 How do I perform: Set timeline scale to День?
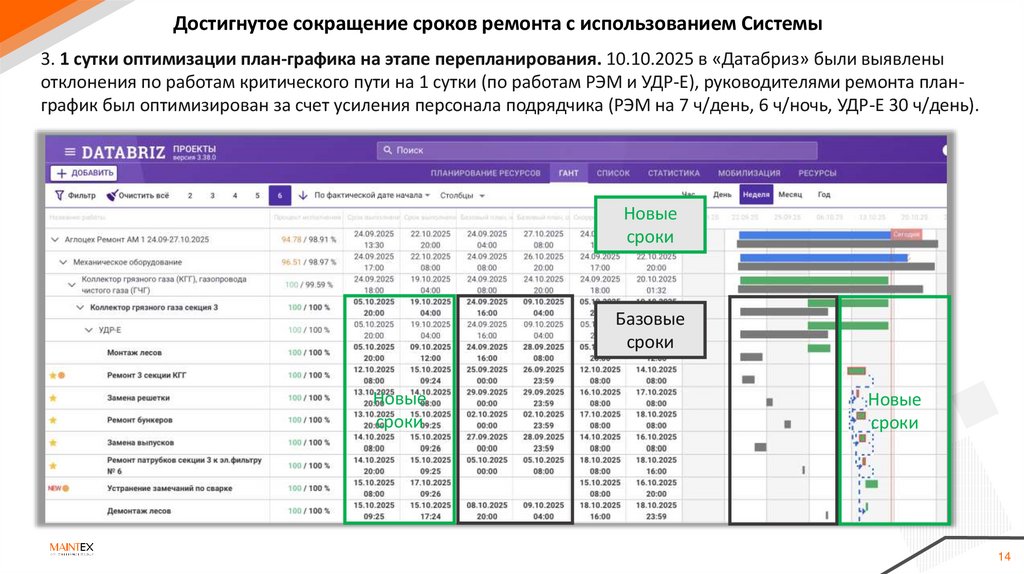click(x=722, y=195)
